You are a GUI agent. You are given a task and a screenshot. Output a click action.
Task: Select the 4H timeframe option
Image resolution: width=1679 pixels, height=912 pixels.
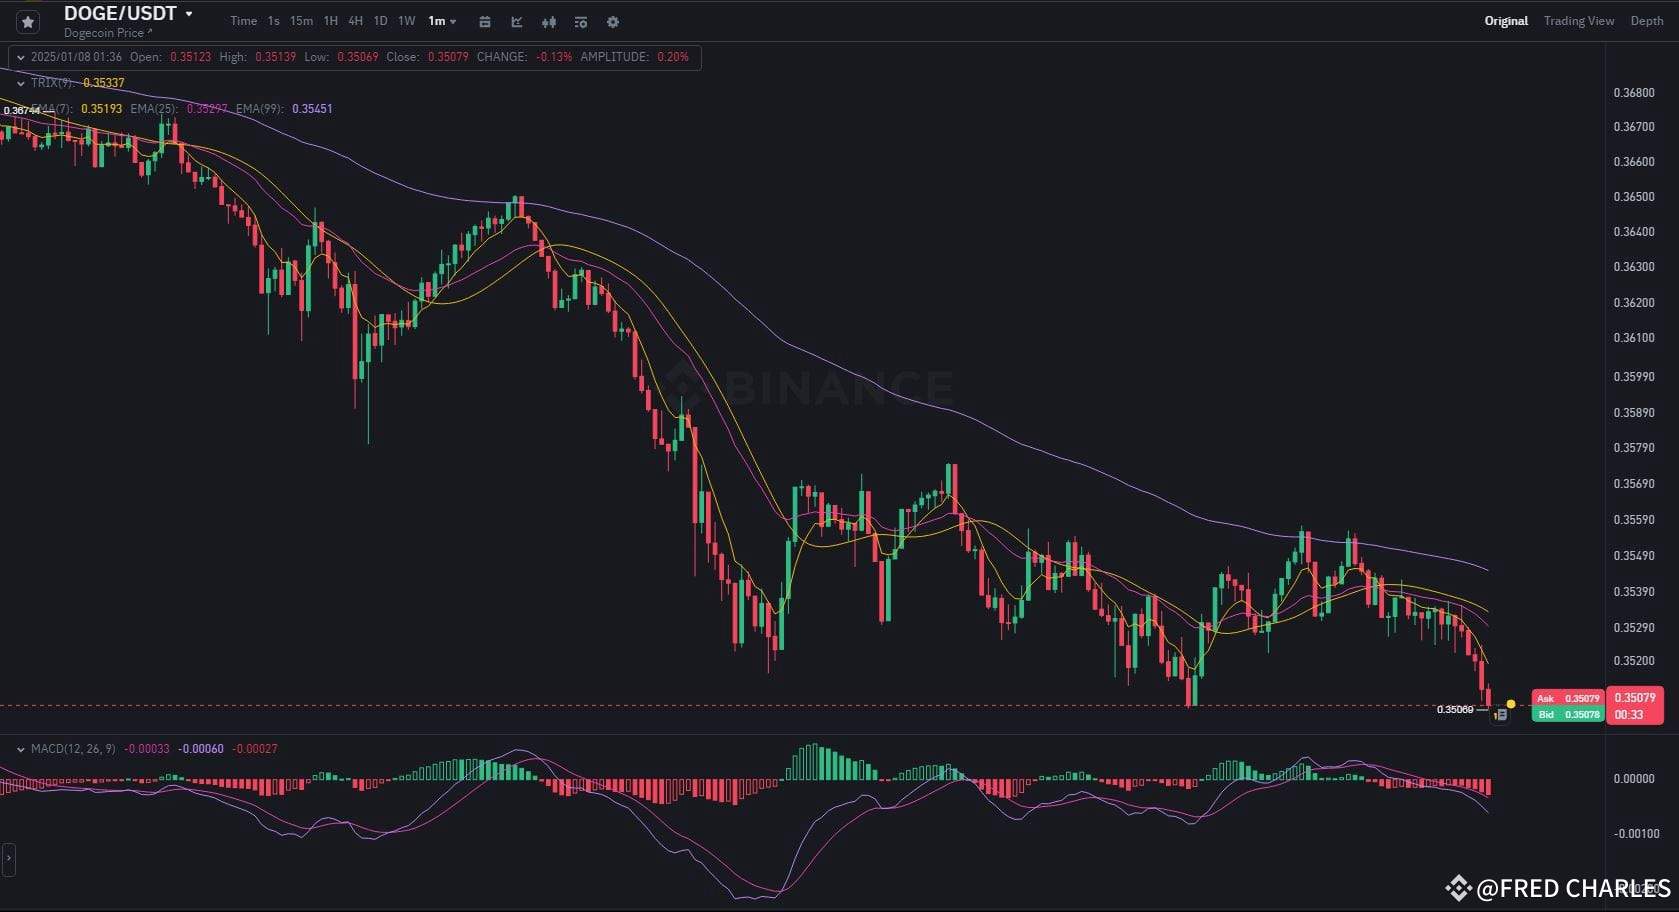pos(355,21)
